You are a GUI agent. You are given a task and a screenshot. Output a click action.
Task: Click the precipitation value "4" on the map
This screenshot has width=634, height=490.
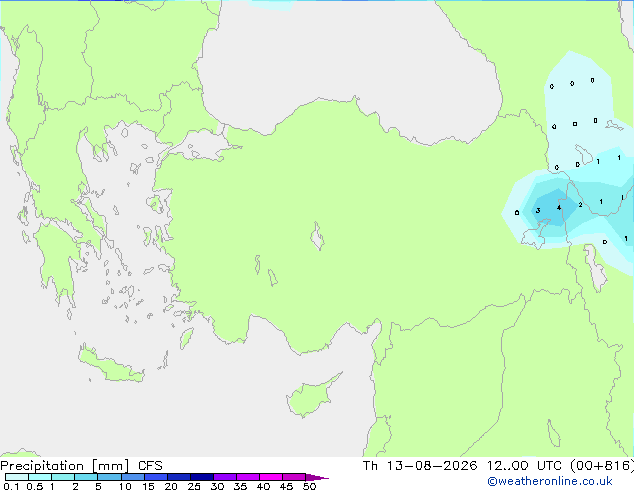coord(559,208)
